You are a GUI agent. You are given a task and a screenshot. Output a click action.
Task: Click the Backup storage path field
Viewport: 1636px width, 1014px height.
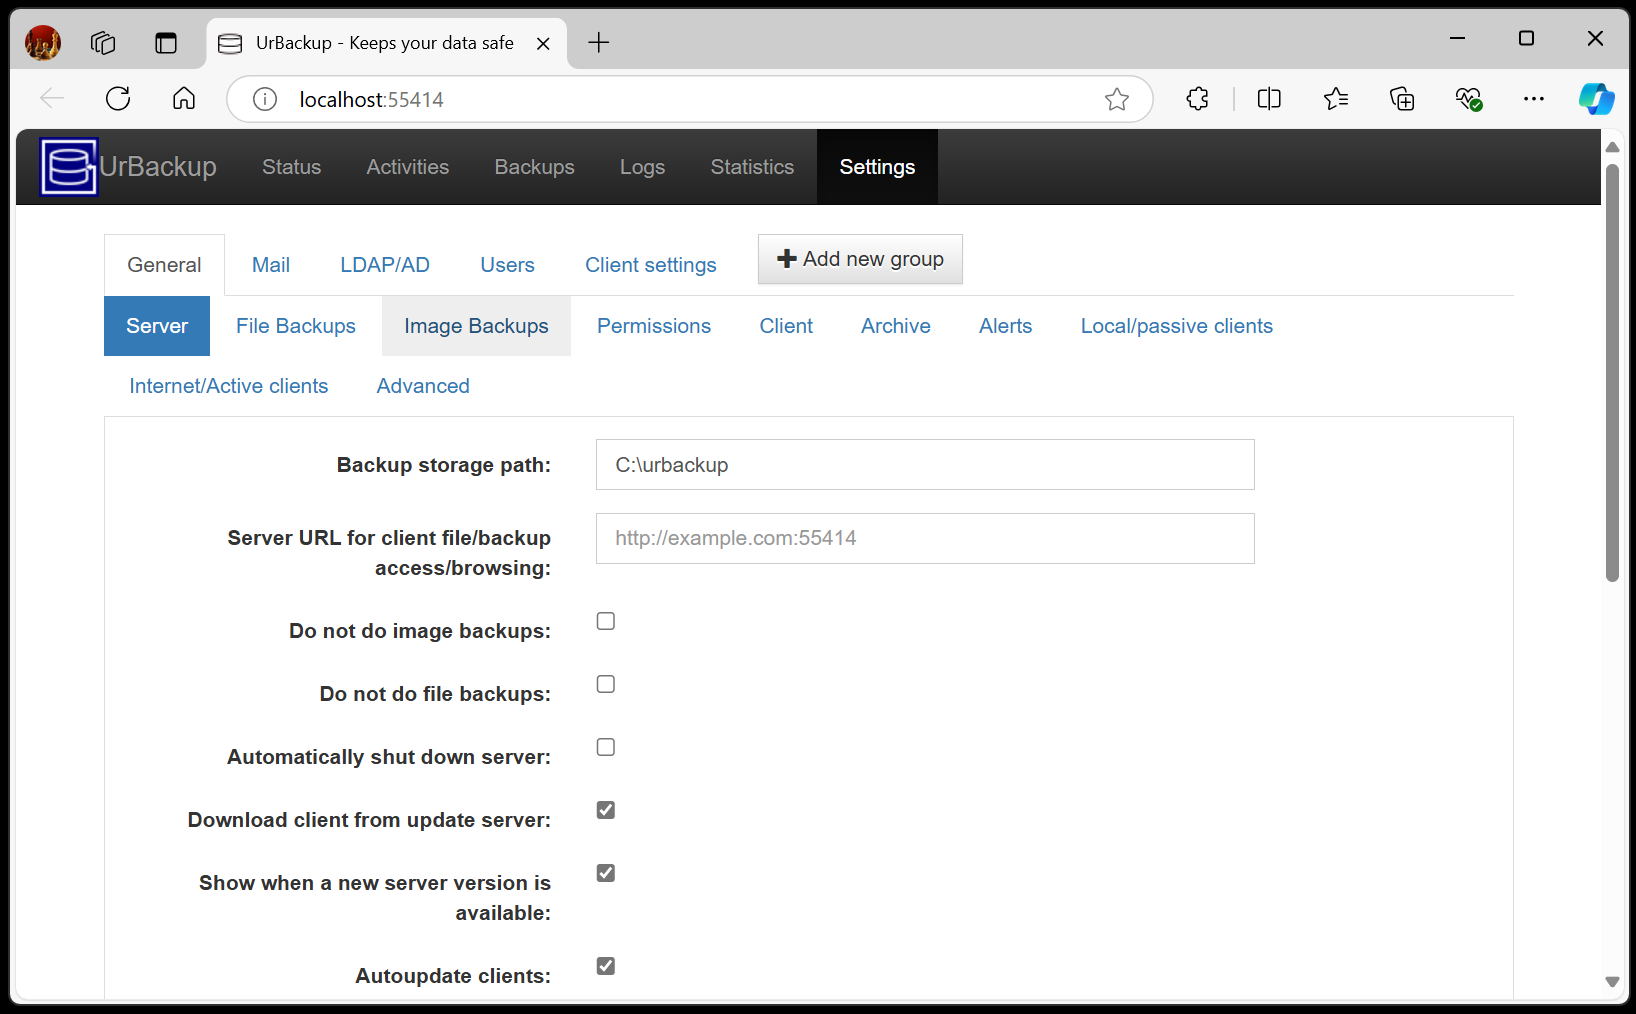tap(925, 465)
